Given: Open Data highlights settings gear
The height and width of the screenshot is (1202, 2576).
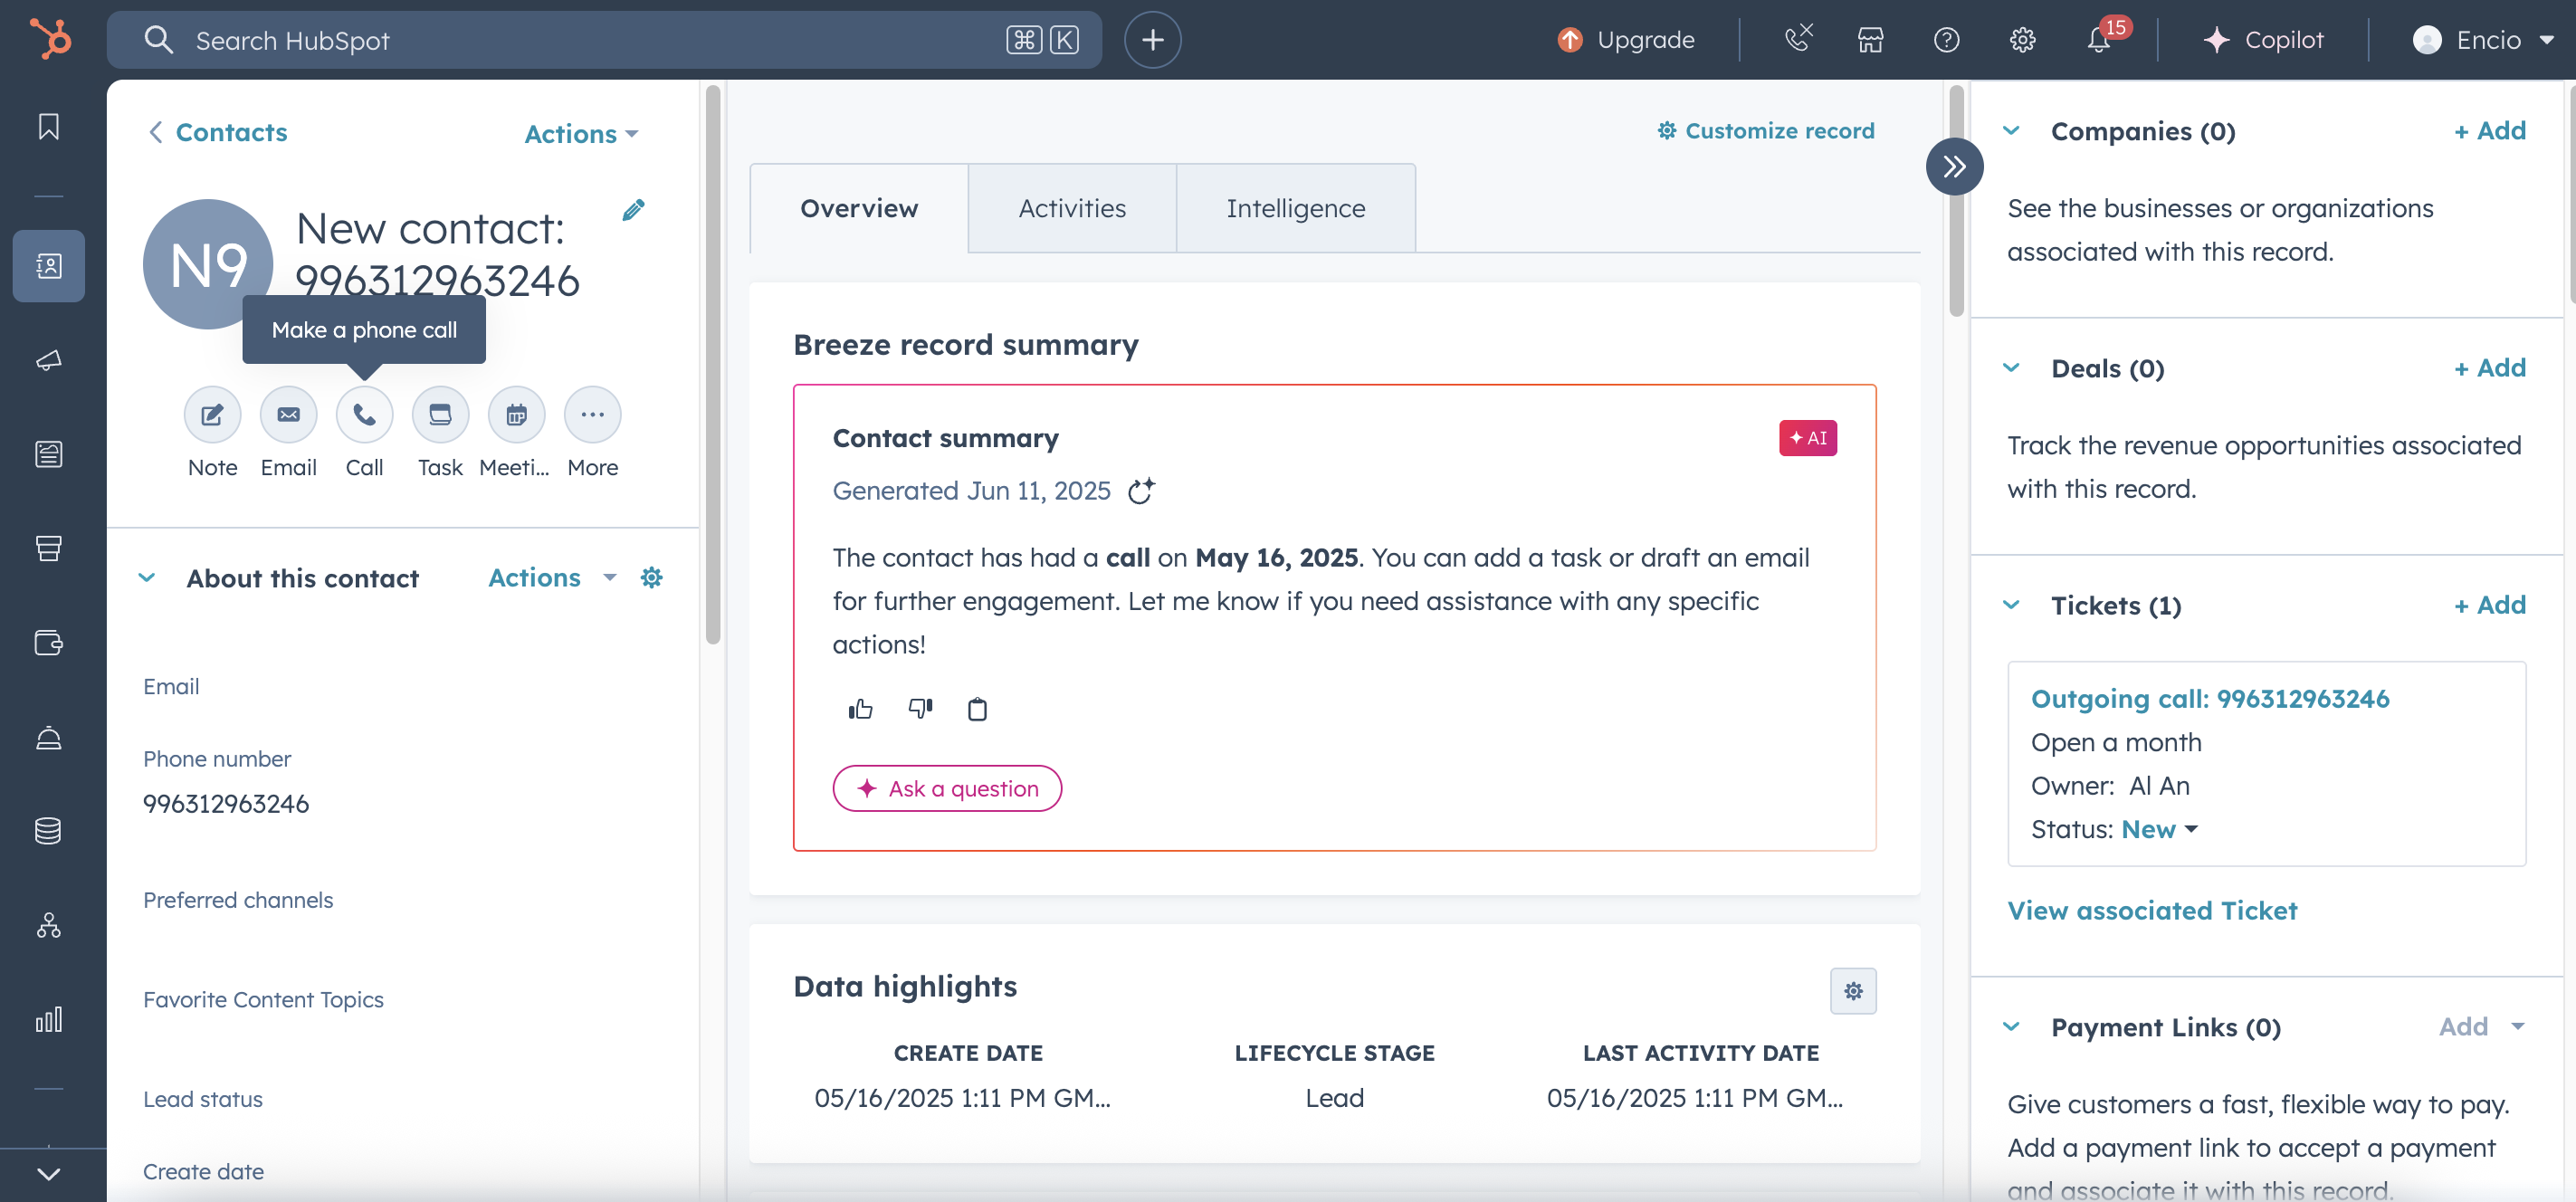Looking at the screenshot, I should (1853, 990).
